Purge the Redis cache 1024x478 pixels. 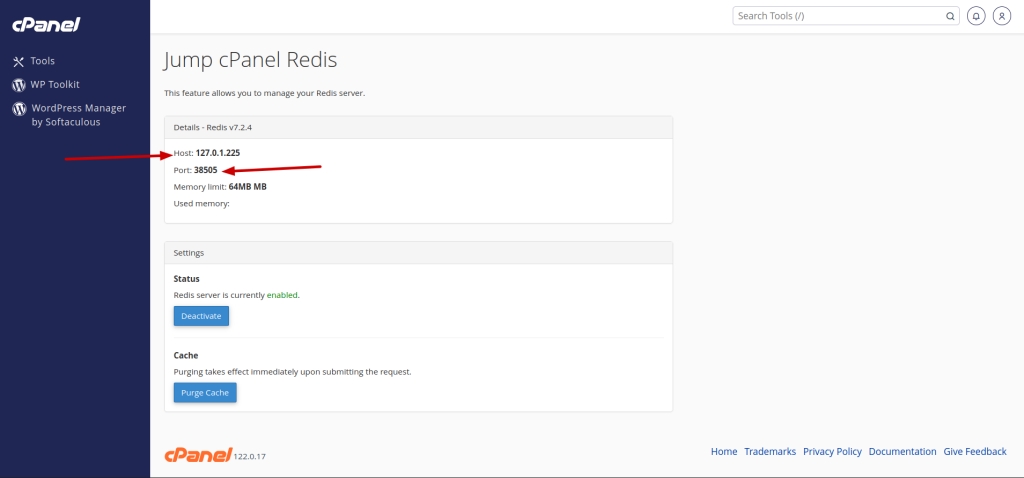coord(205,392)
